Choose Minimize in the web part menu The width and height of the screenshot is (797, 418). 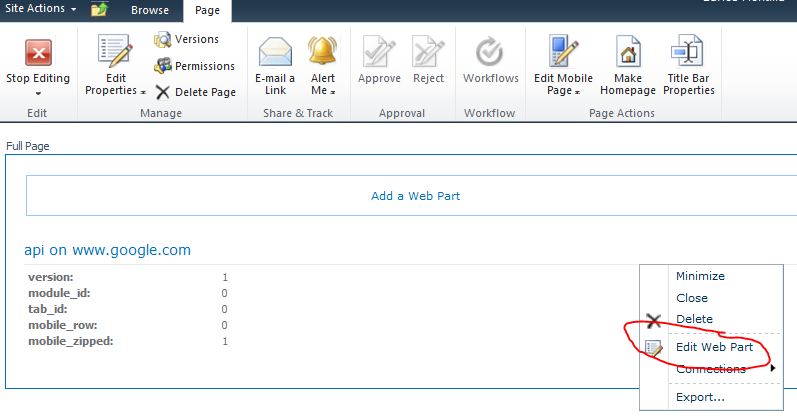pyautogui.click(x=700, y=276)
